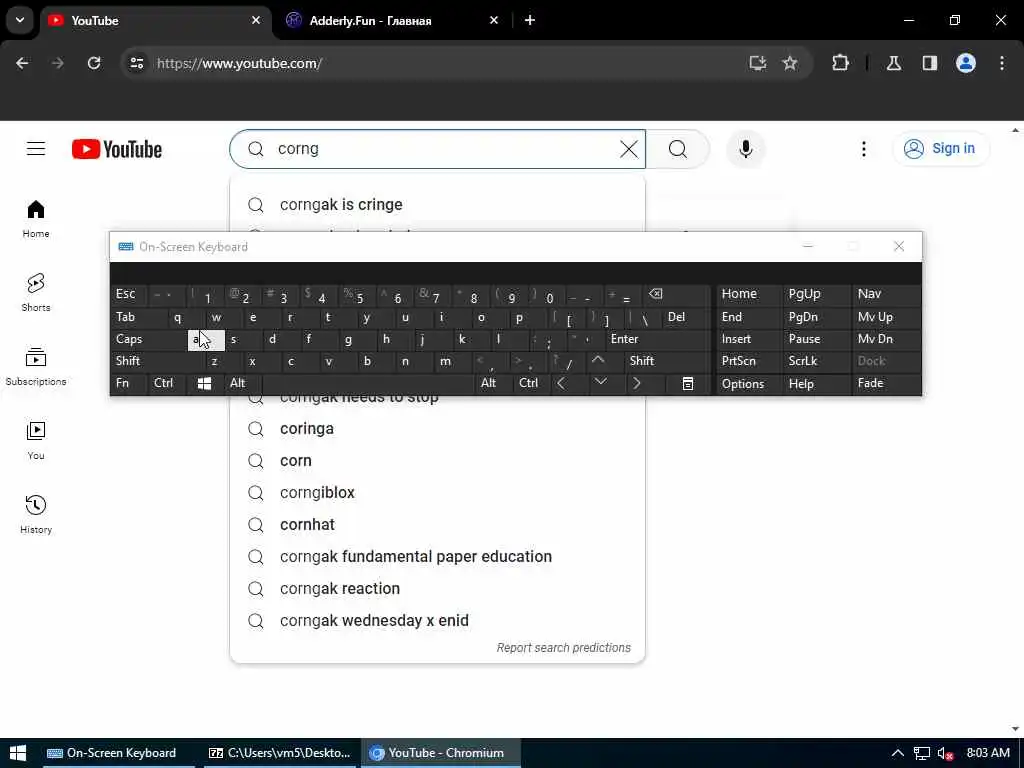Open the Chromium three-dot menu
Screen dimensions: 1024x768
click(x=1002, y=63)
